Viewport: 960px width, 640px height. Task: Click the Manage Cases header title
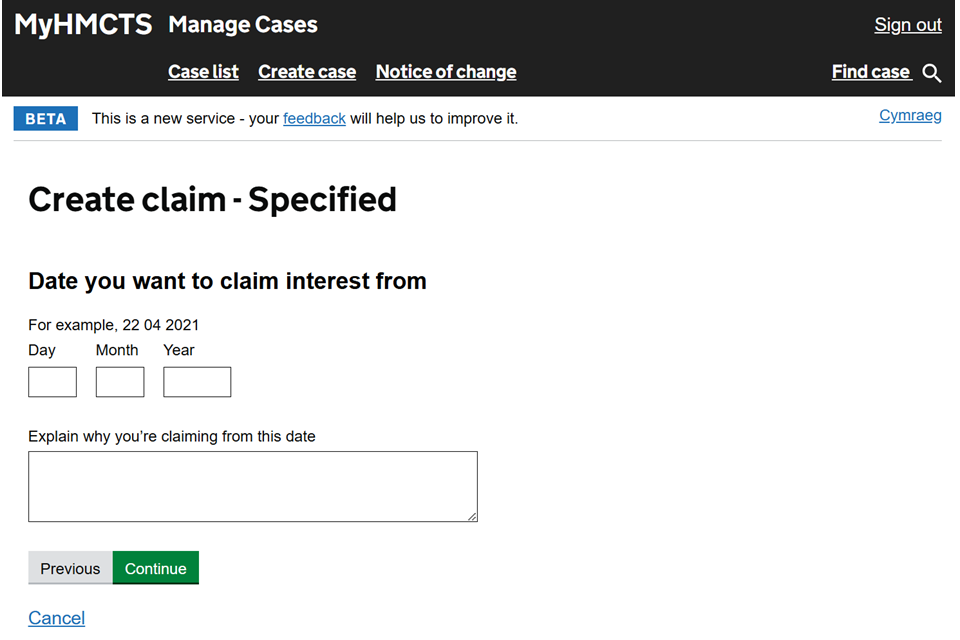[x=243, y=25]
